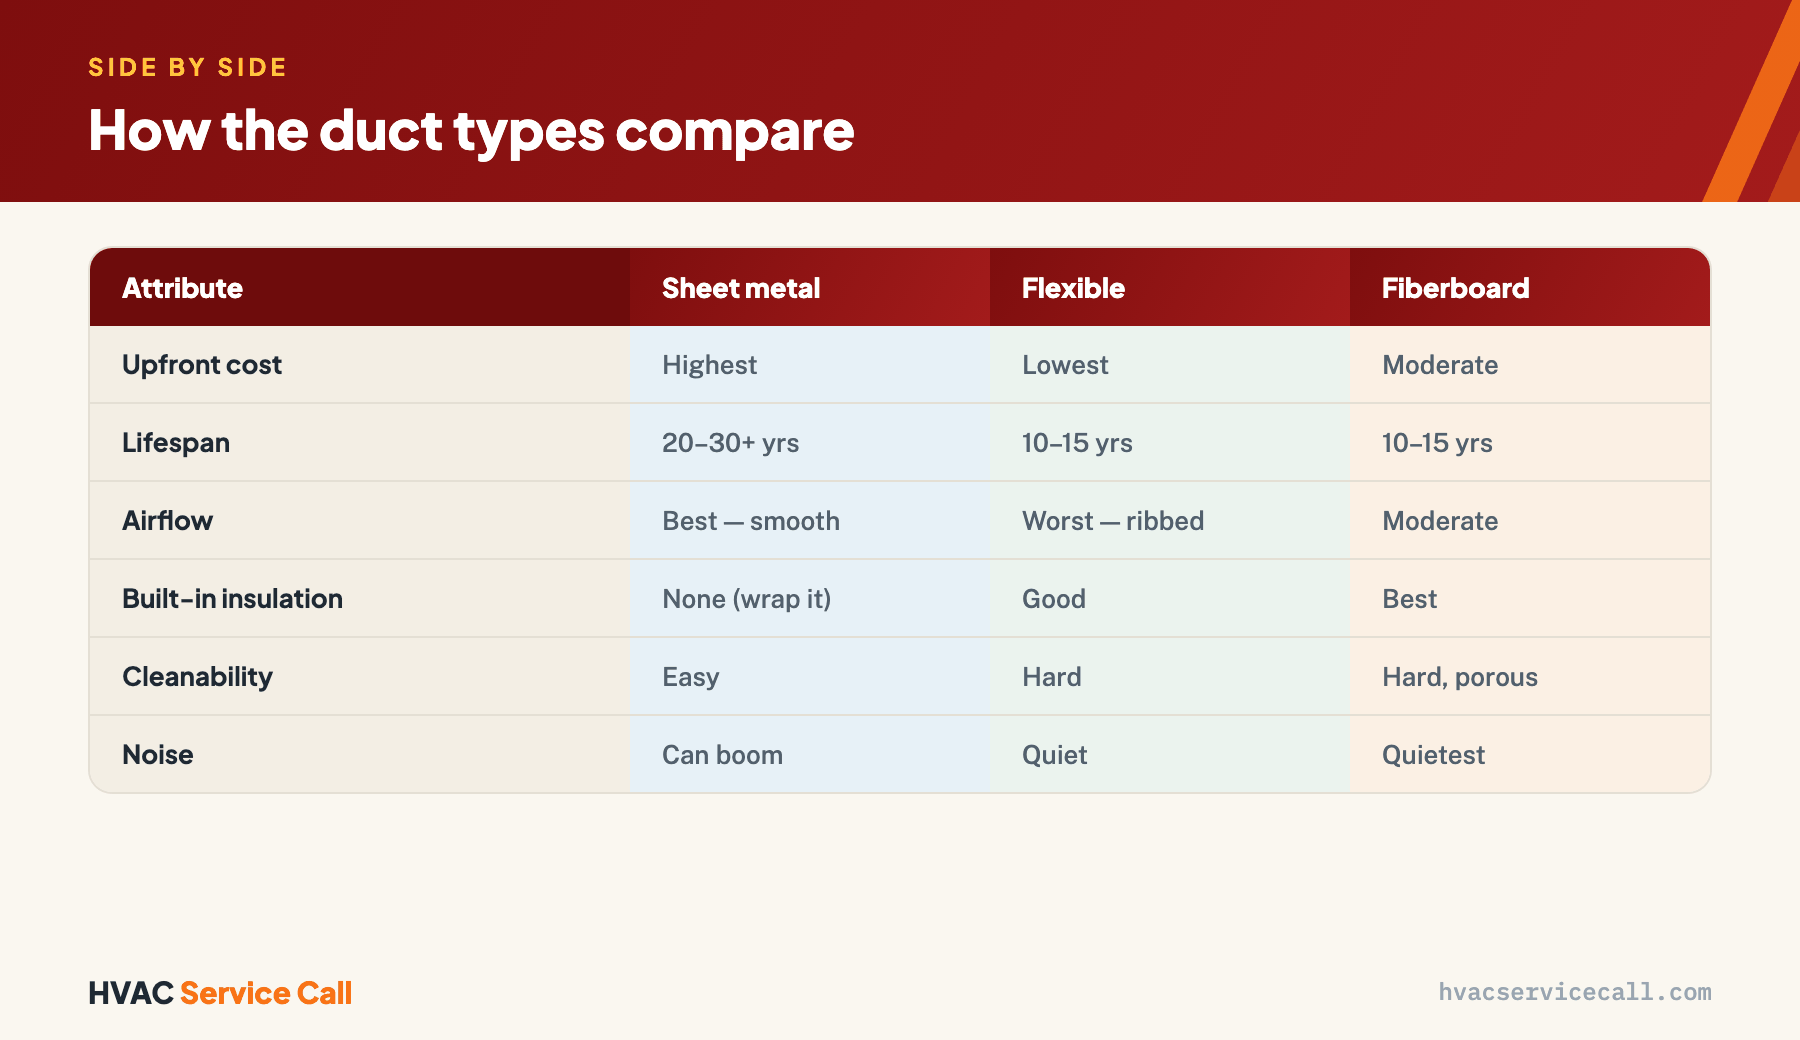This screenshot has height=1040, width=1800.
Task: Click the Flexible '10–15 yrs' lifespan cell
Action: pyautogui.click(x=1170, y=443)
